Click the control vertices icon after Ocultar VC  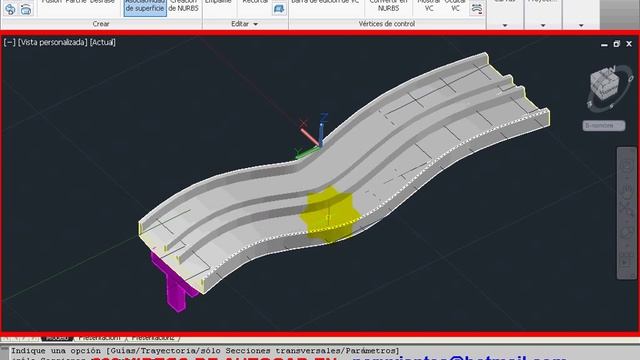(x=476, y=9)
